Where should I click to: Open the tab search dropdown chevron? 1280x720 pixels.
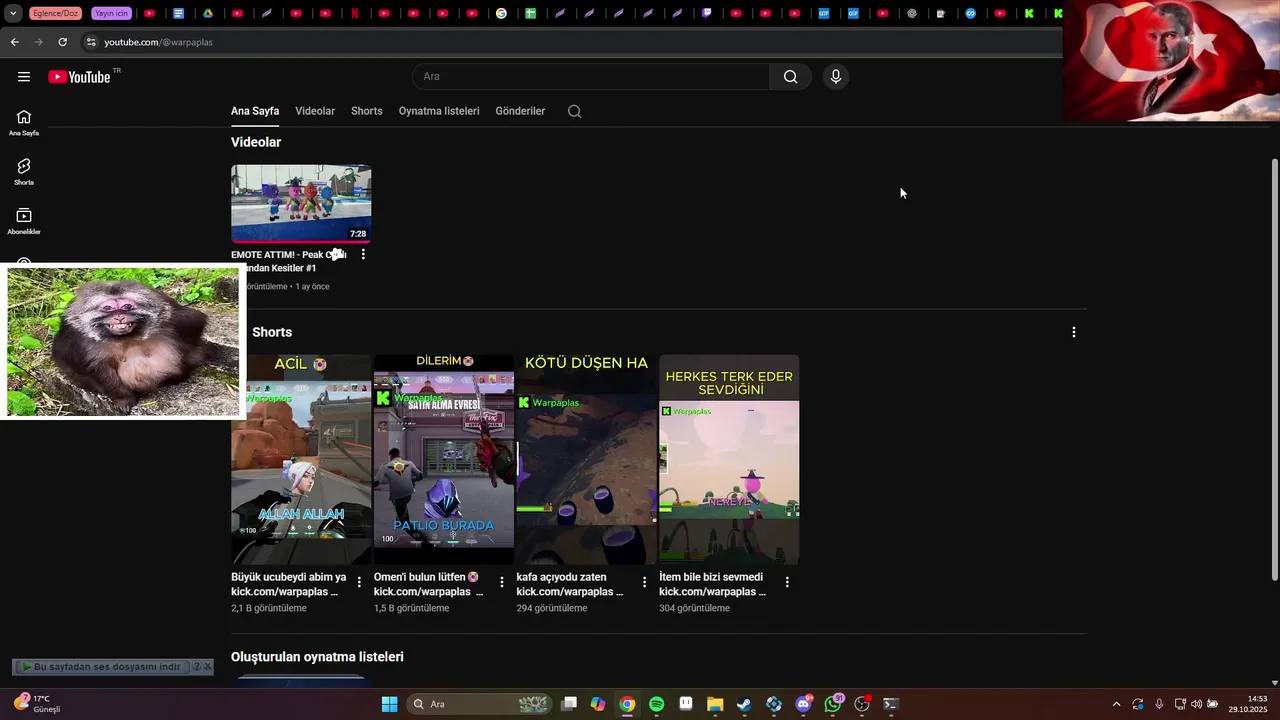[13, 14]
